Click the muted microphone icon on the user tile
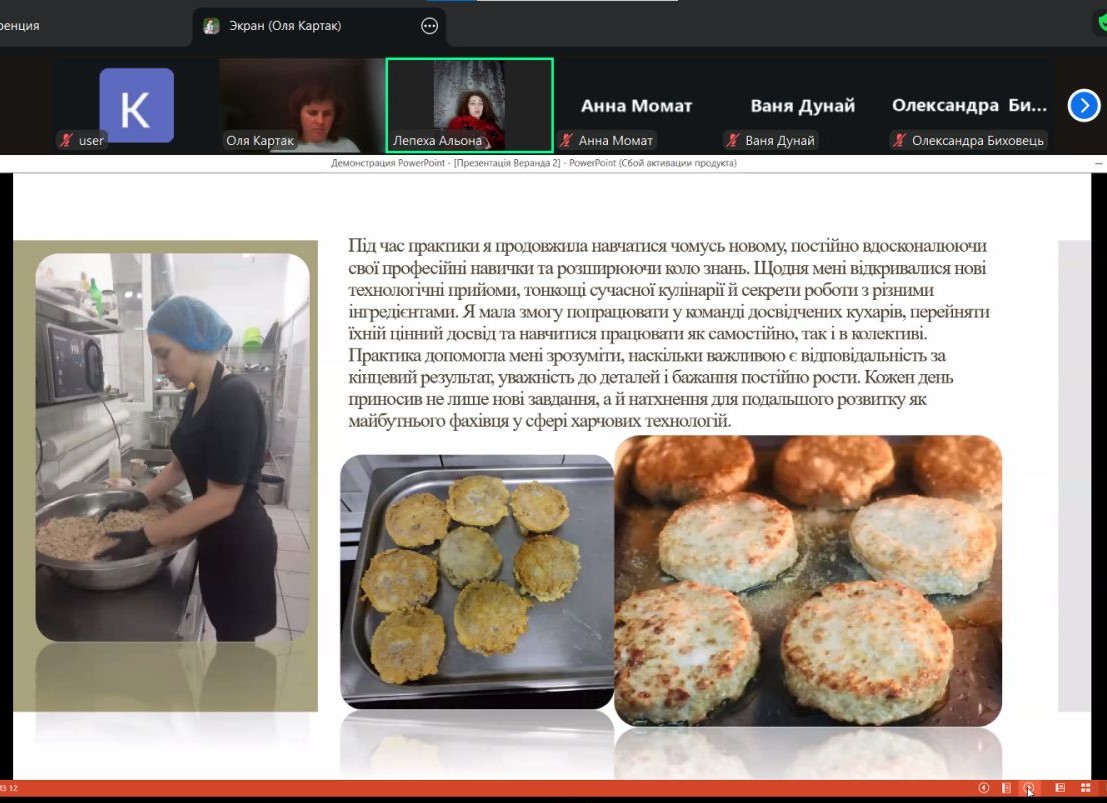This screenshot has height=803, width=1107. pyautogui.click(x=68, y=141)
